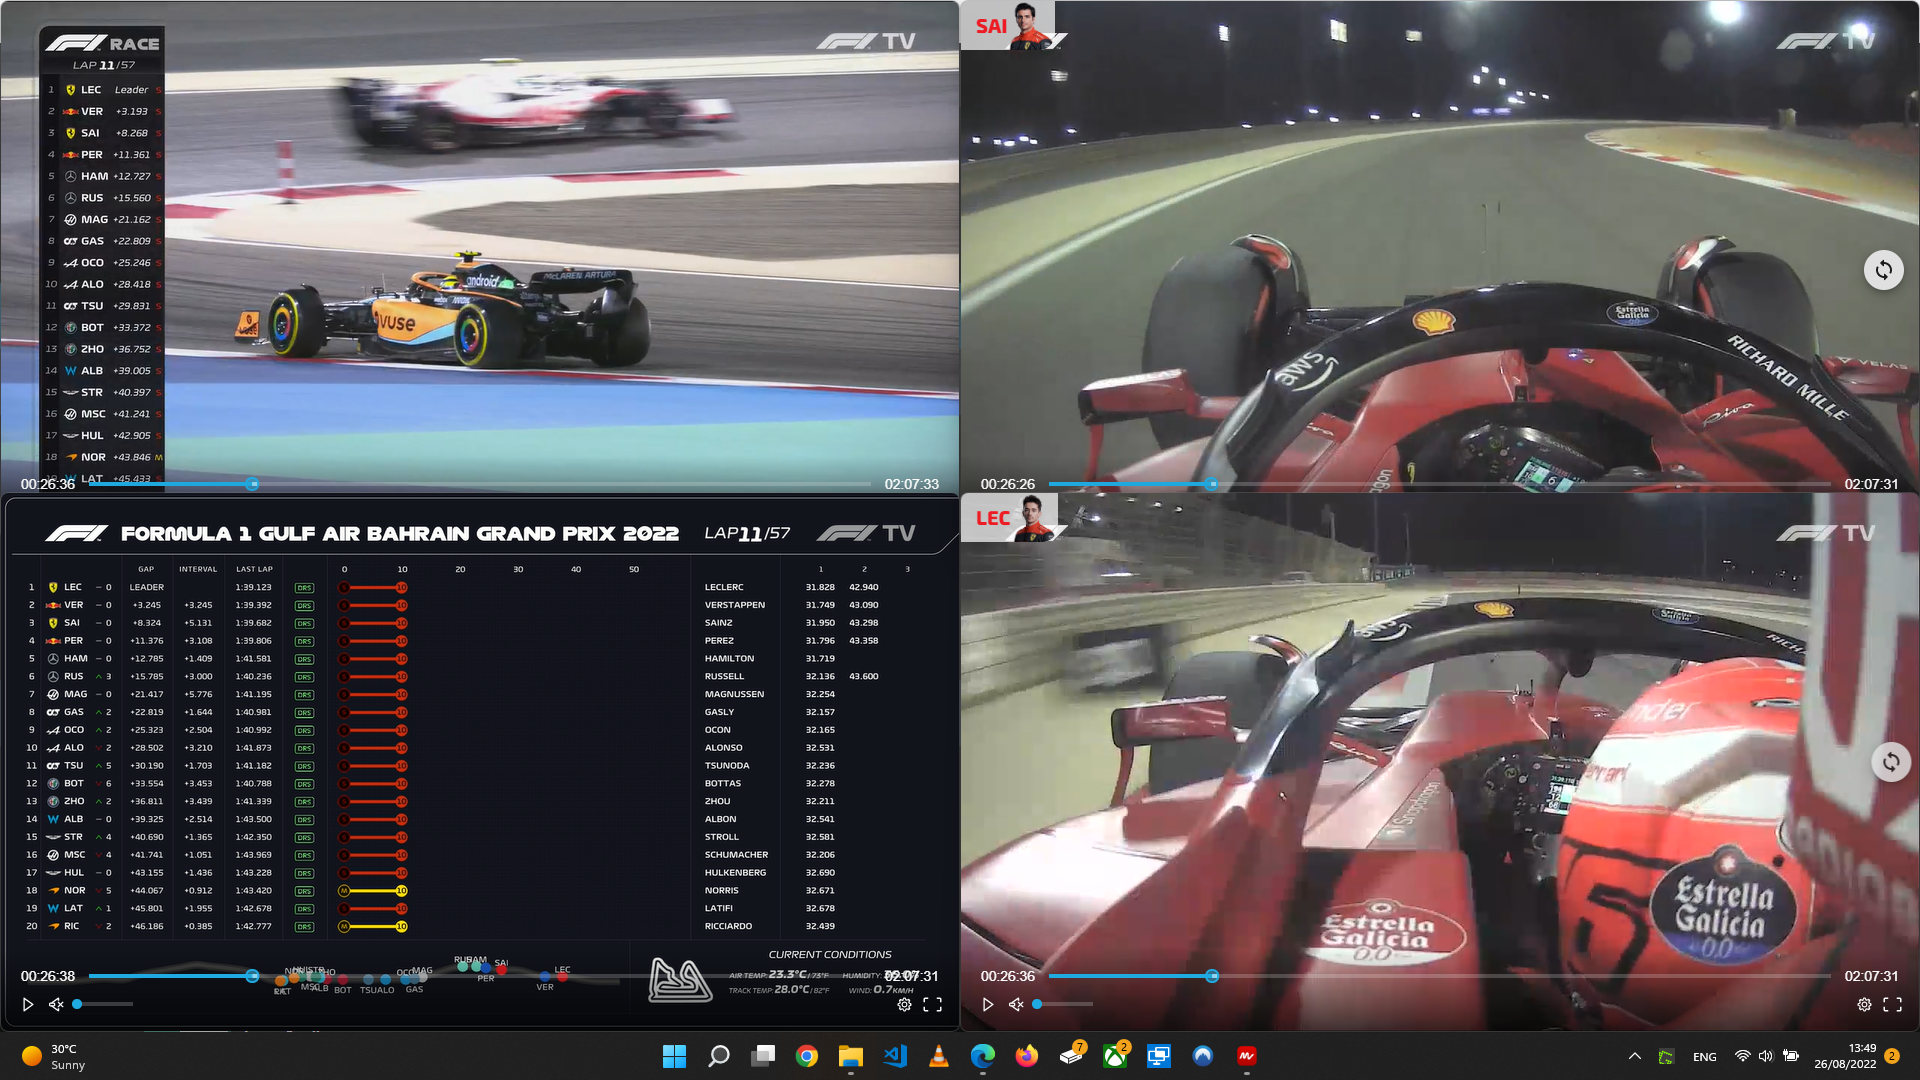This screenshot has height=1080, width=1920.
Task: Click the NVIDIA tray icon
Action: click(x=1666, y=1056)
